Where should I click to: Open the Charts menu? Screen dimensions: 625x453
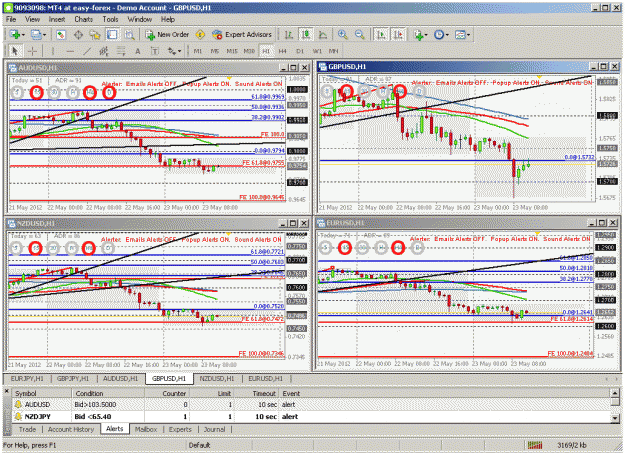pos(83,19)
